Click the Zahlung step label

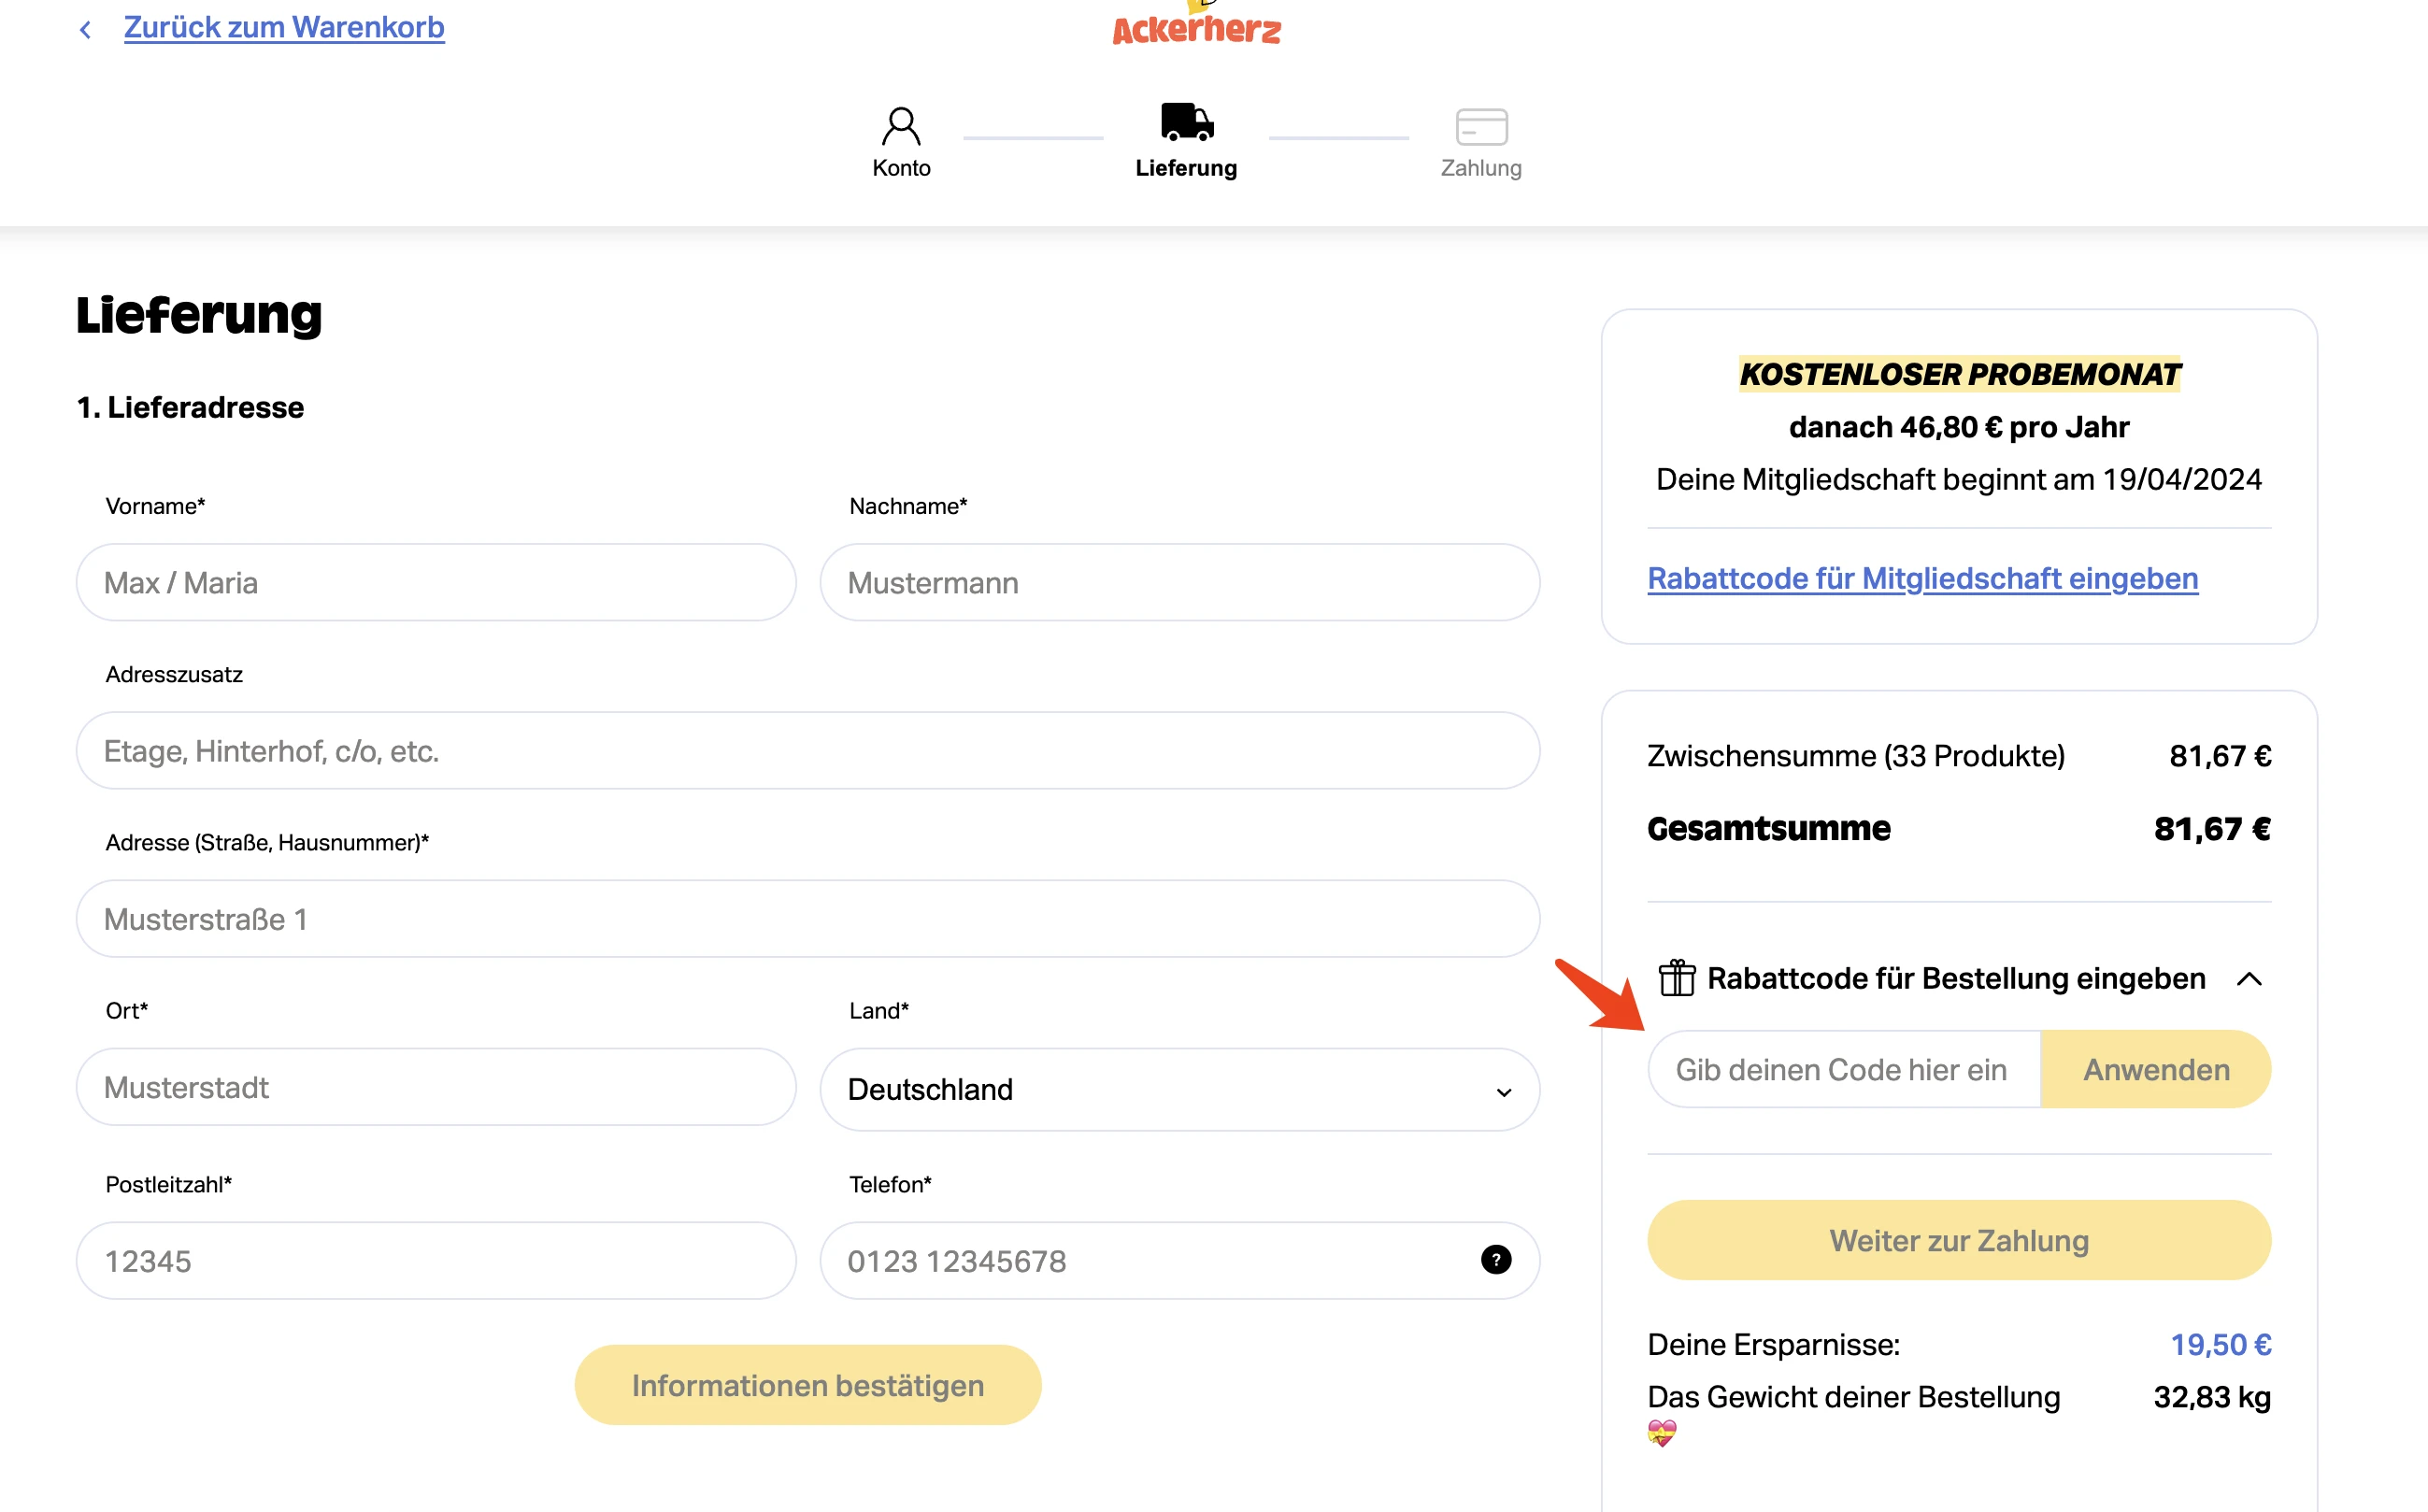click(1481, 168)
